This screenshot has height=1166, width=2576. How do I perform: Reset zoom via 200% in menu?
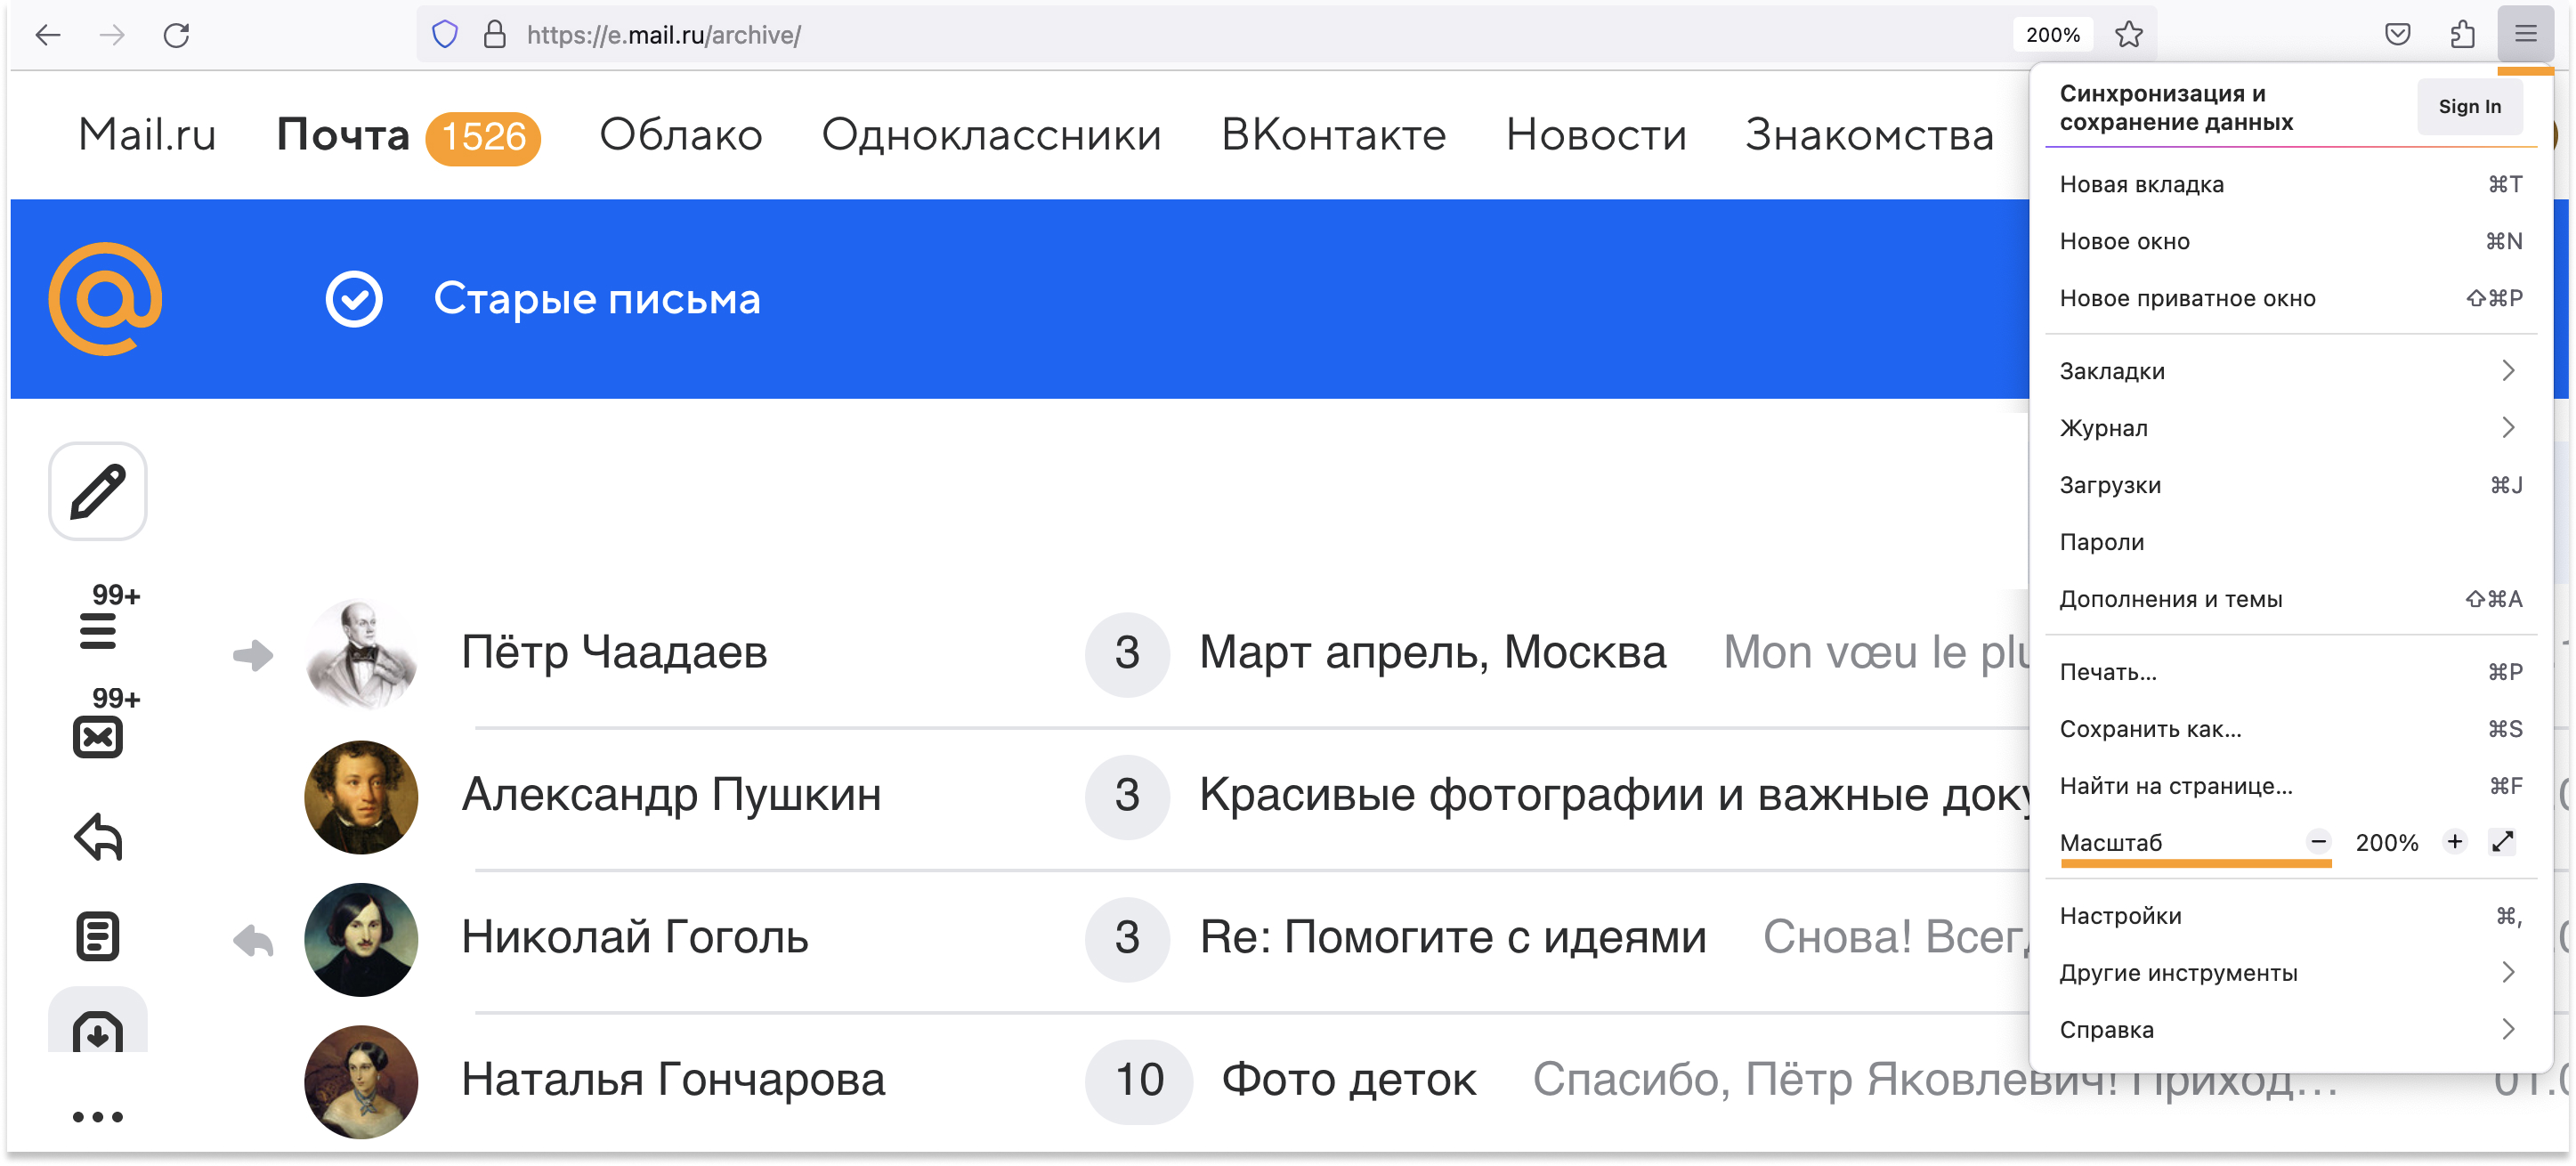click(2386, 843)
